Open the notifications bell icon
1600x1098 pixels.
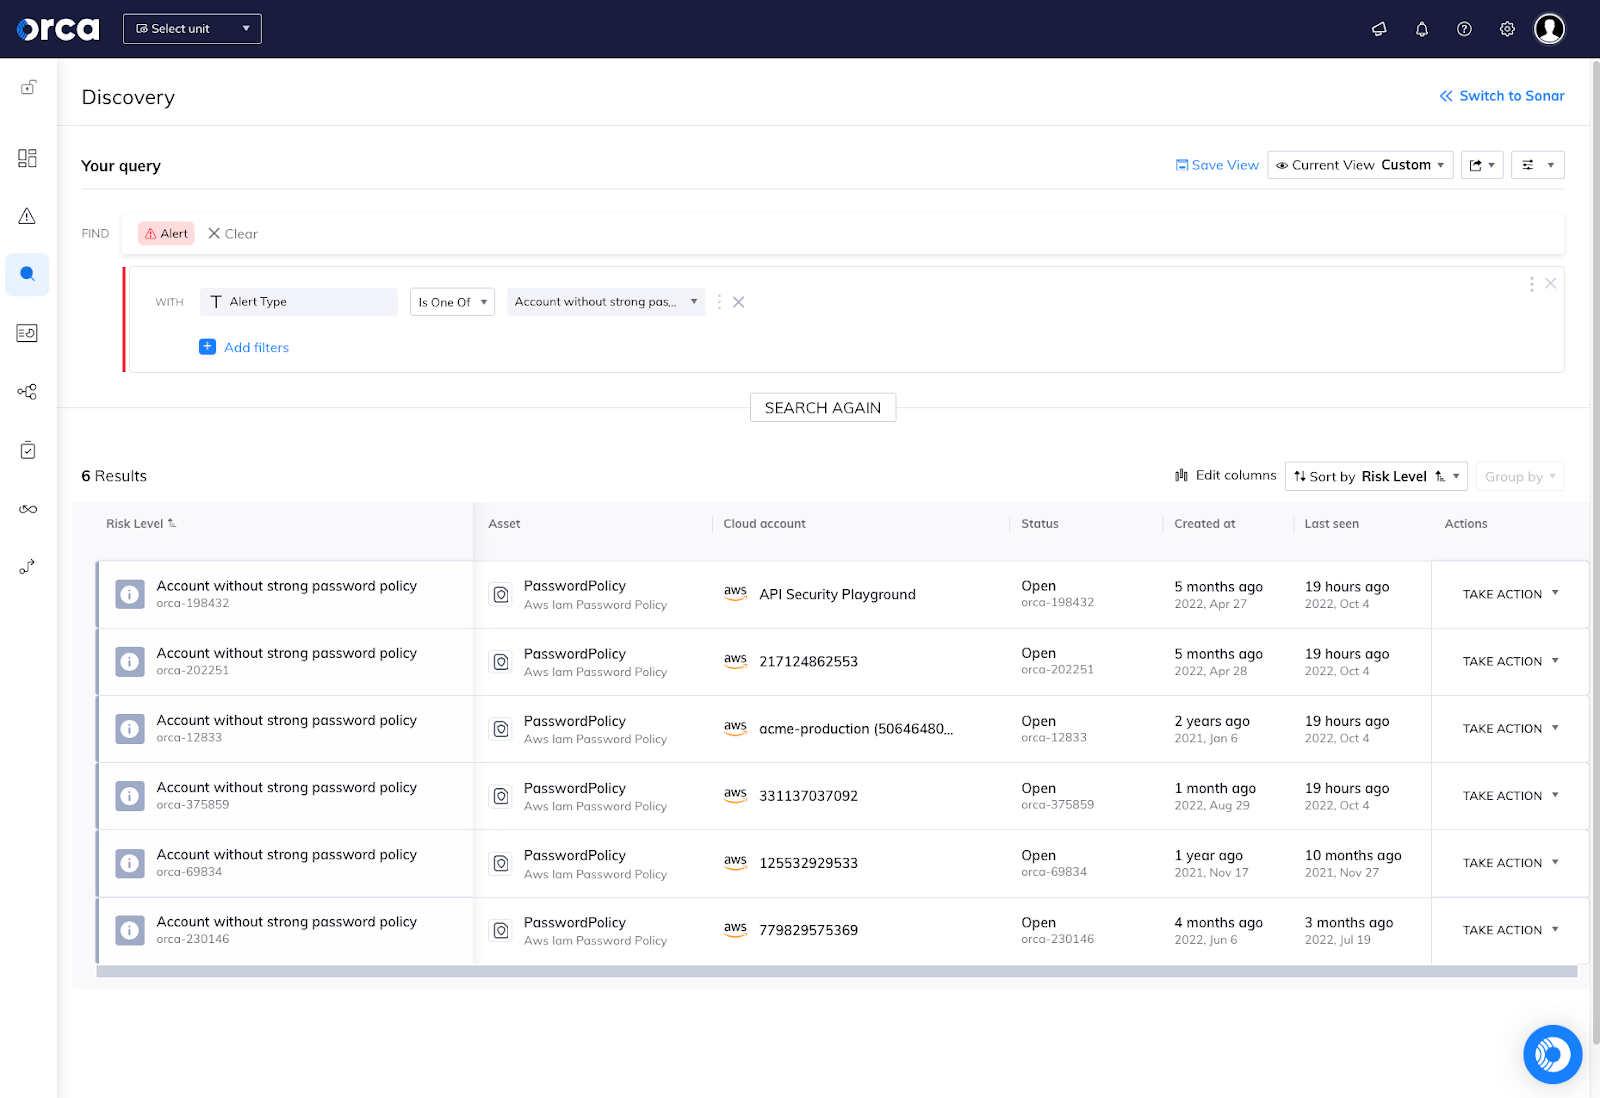[x=1421, y=29]
